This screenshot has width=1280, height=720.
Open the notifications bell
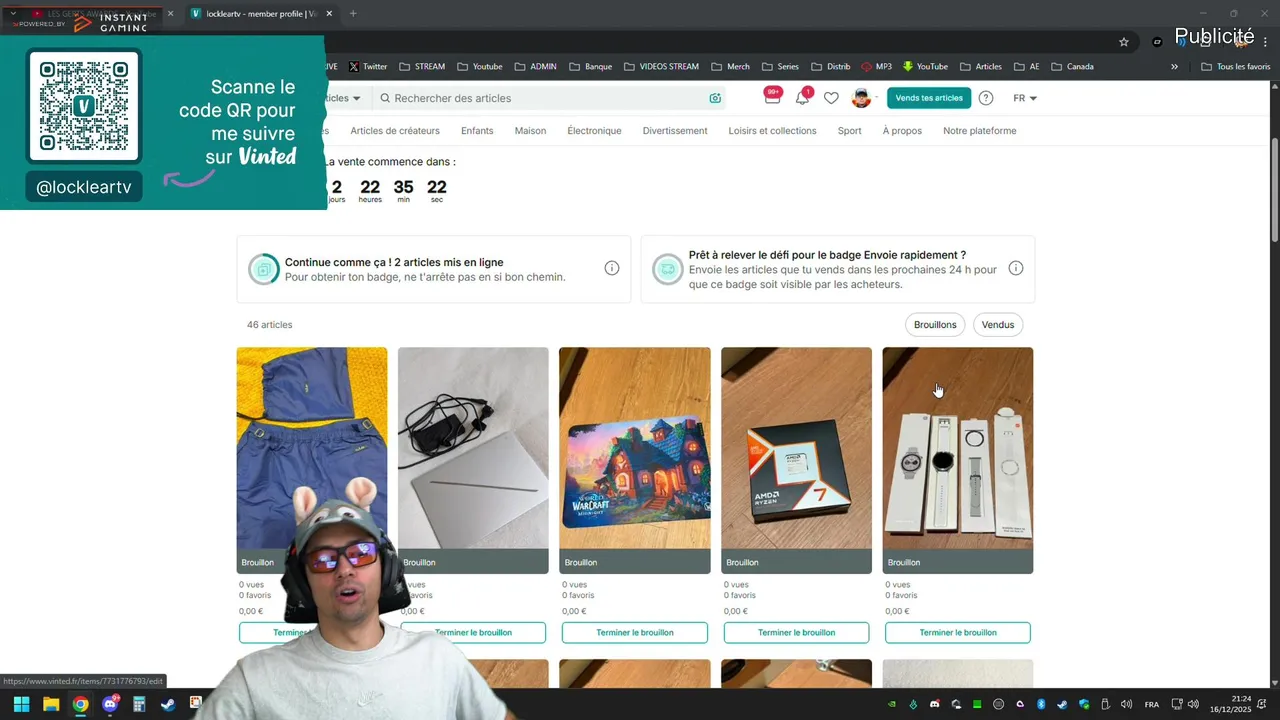(x=802, y=97)
